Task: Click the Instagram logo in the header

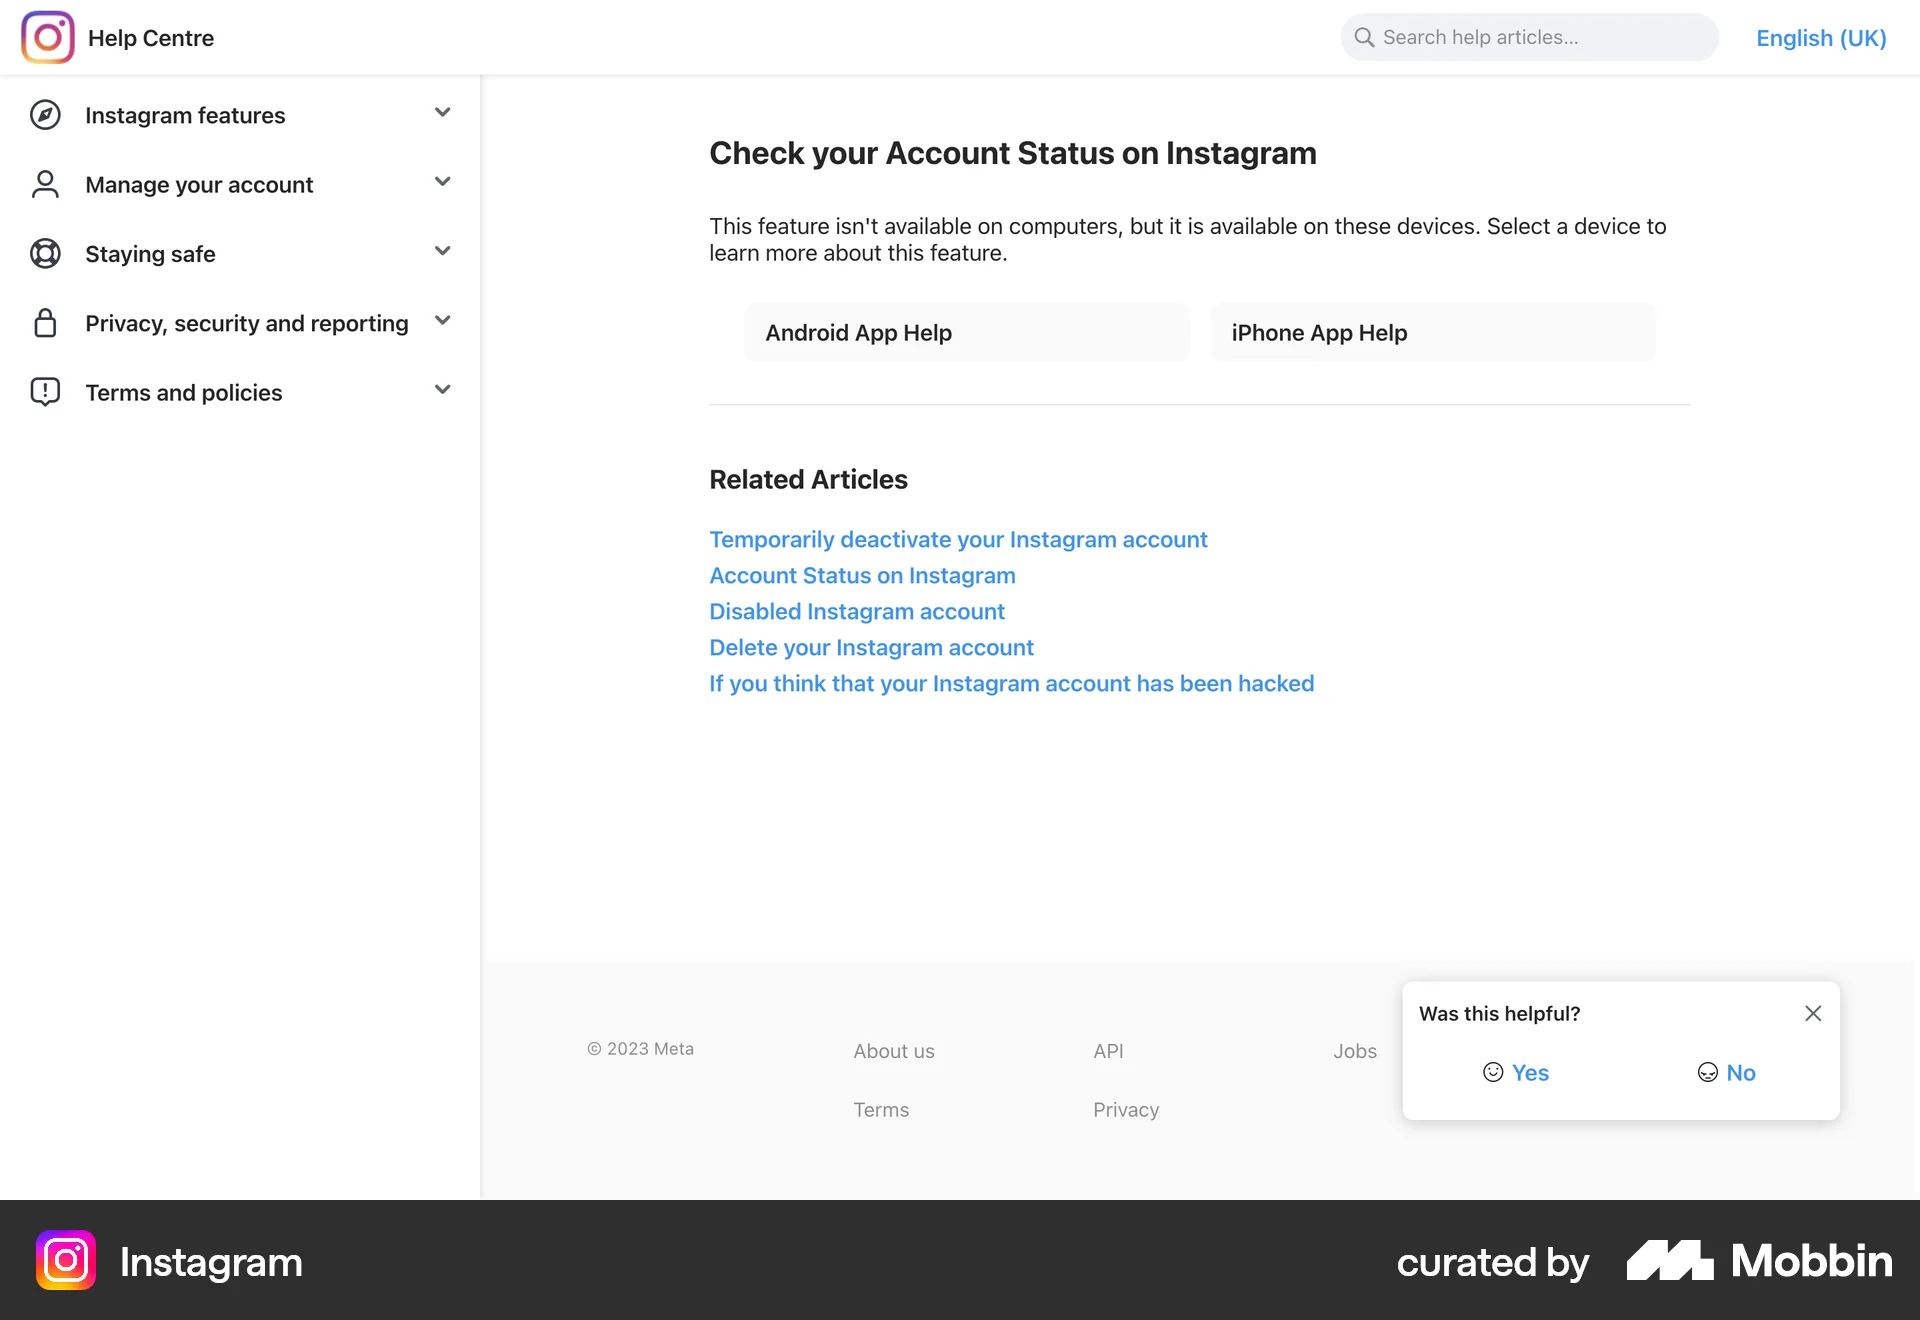Action: 47,37
